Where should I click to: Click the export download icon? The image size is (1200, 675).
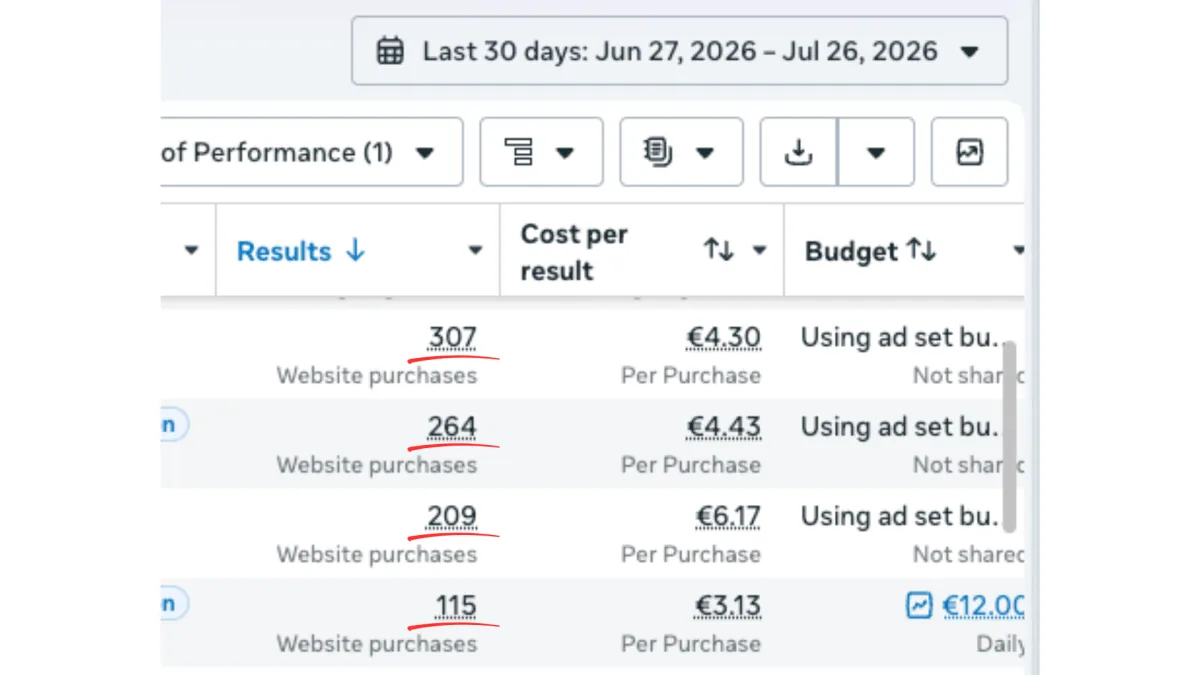pos(798,152)
